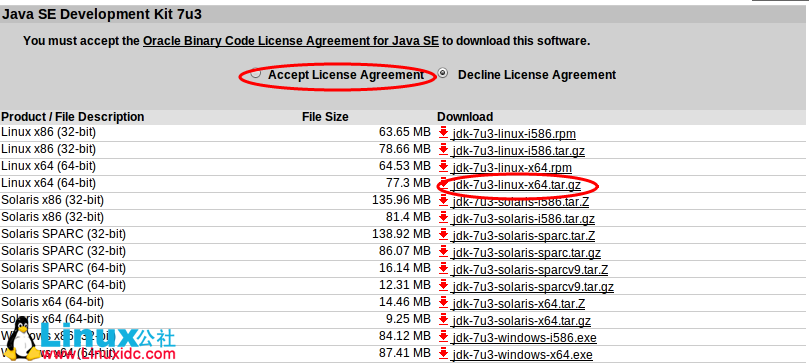The image size is (809, 364).
Task: Download jdk-7u3-solaris-i586.tar.Z link
Action: click(521, 202)
